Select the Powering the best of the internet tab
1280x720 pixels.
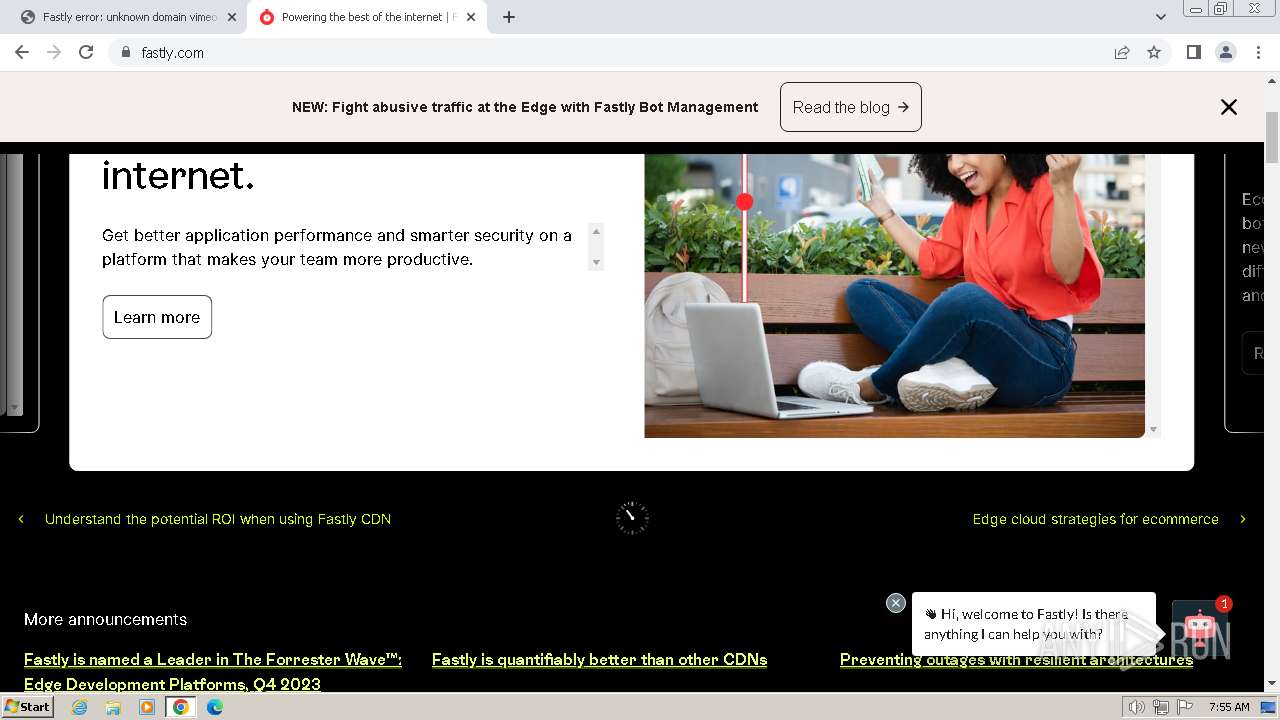pos(367,17)
